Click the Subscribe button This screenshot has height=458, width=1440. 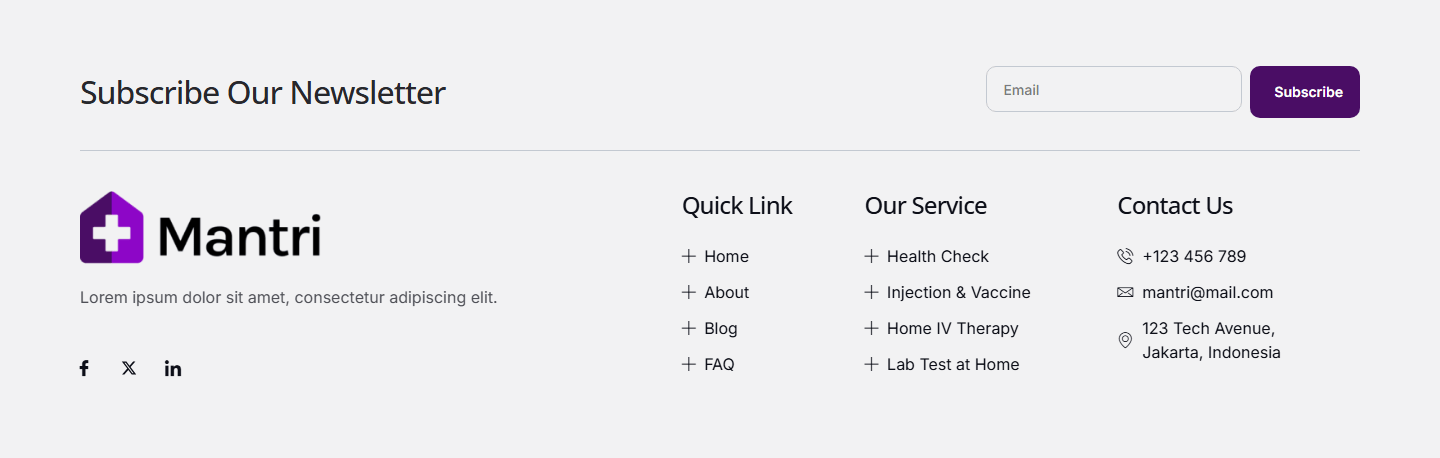click(x=1305, y=92)
